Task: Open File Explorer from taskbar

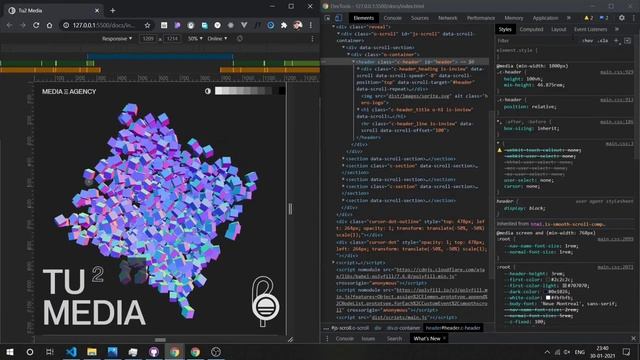Action: point(92,352)
